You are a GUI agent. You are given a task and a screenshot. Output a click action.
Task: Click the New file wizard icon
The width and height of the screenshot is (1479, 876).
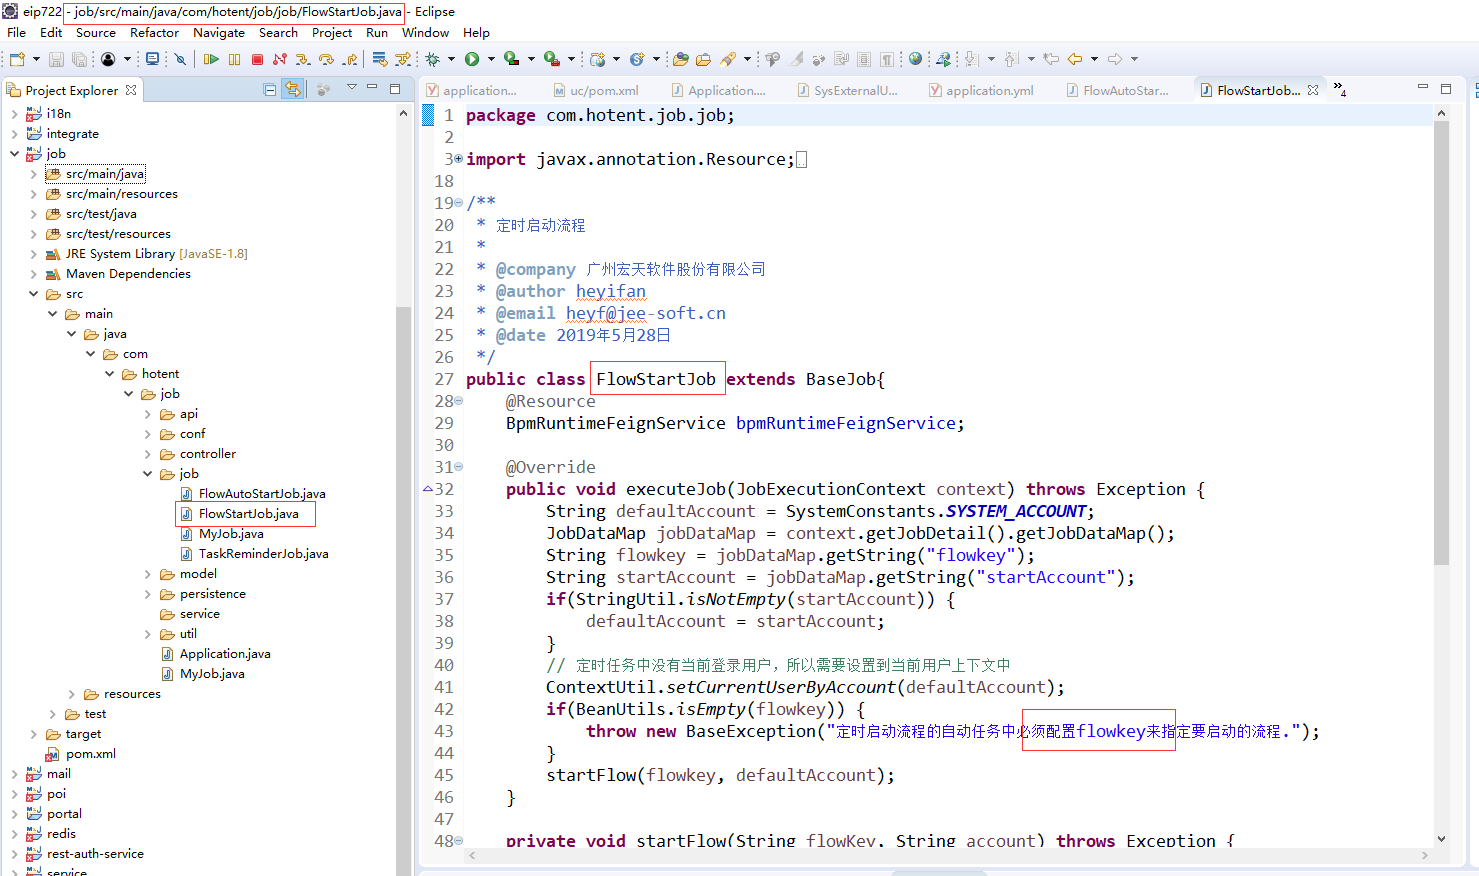pyautogui.click(x=17, y=60)
